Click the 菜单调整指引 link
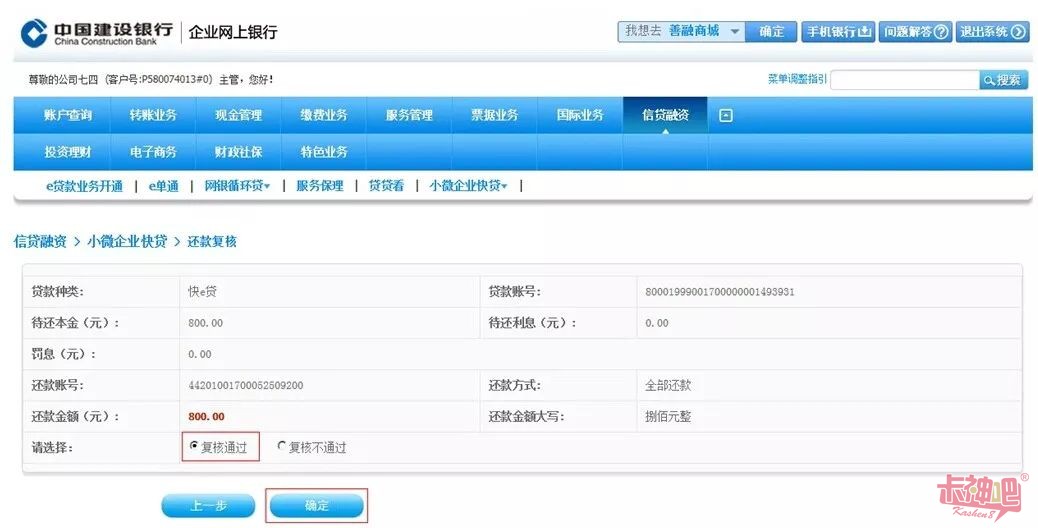The width and height of the screenshot is (1038, 528). (797, 79)
